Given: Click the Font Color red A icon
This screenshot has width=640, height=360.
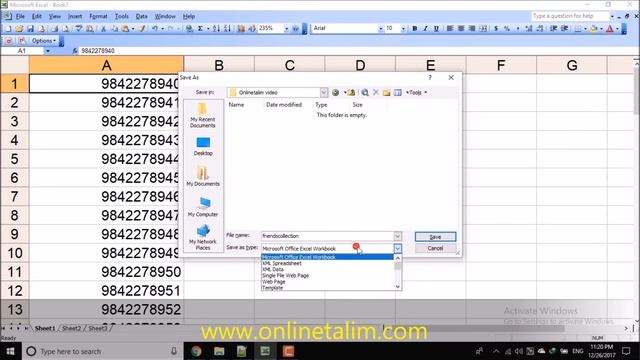Looking at the screenshot, I should 610,29.
